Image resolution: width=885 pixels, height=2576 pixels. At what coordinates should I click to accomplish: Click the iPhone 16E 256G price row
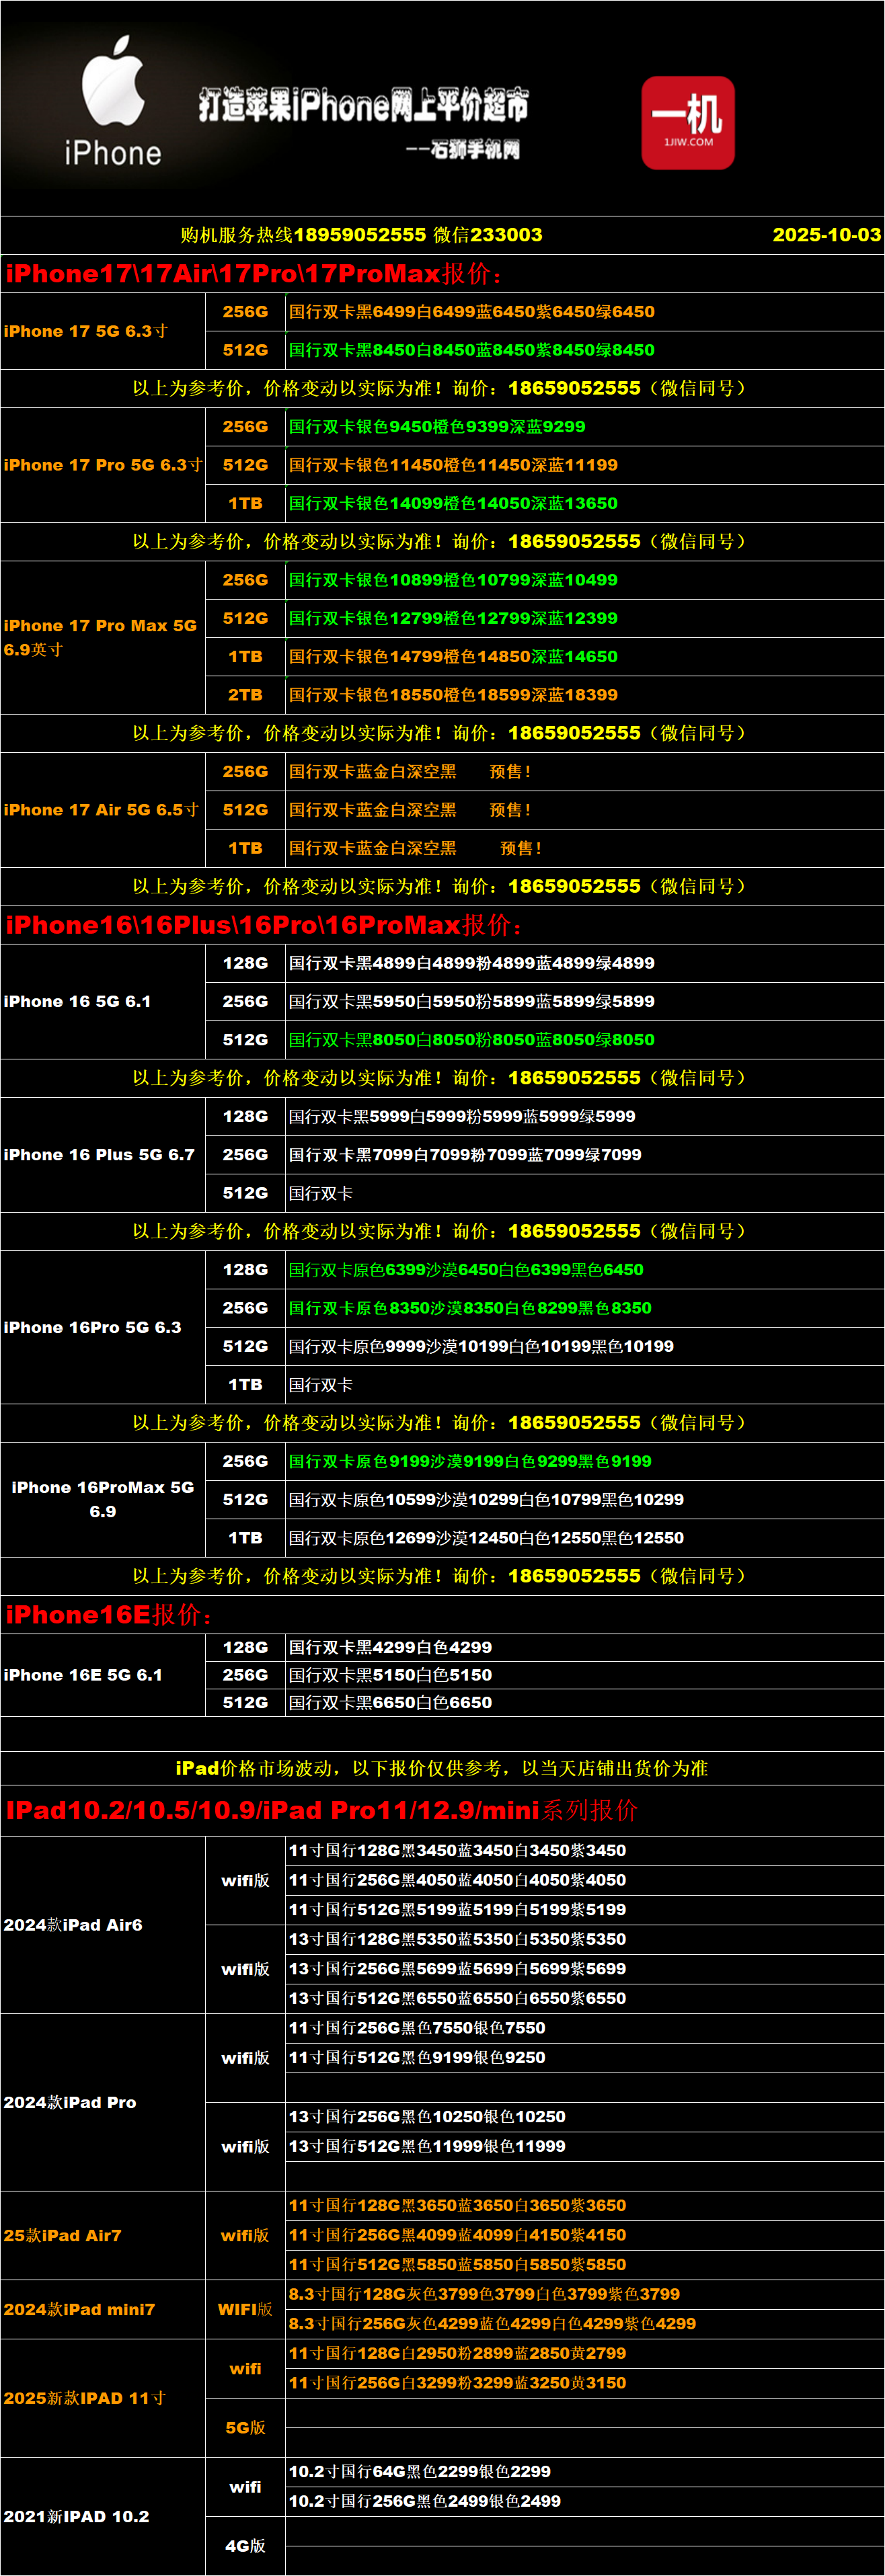tap(390, 1675)
